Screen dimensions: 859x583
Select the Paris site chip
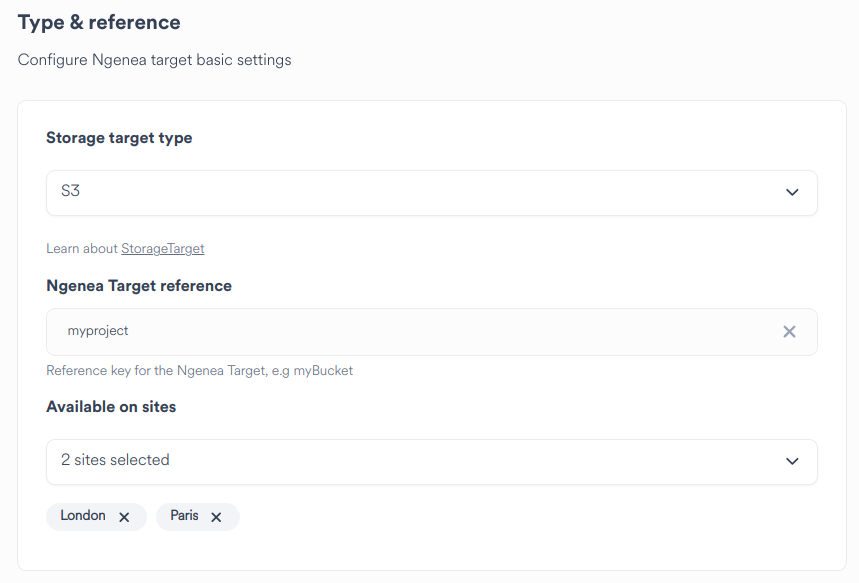(183, 517)
